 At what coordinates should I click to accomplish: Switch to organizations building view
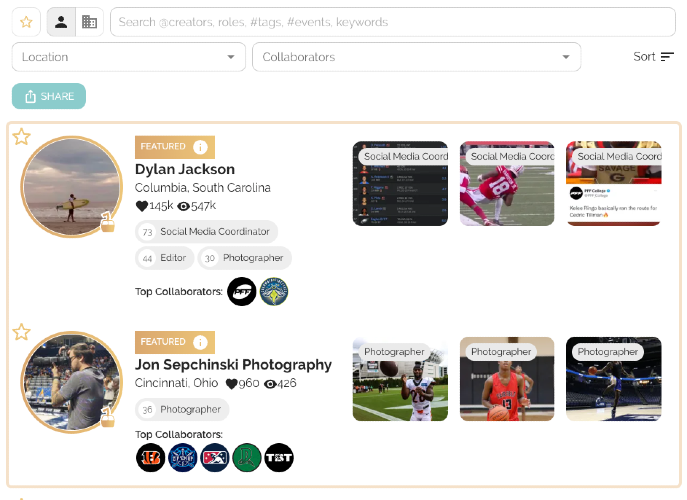click(x=89, y=22)
